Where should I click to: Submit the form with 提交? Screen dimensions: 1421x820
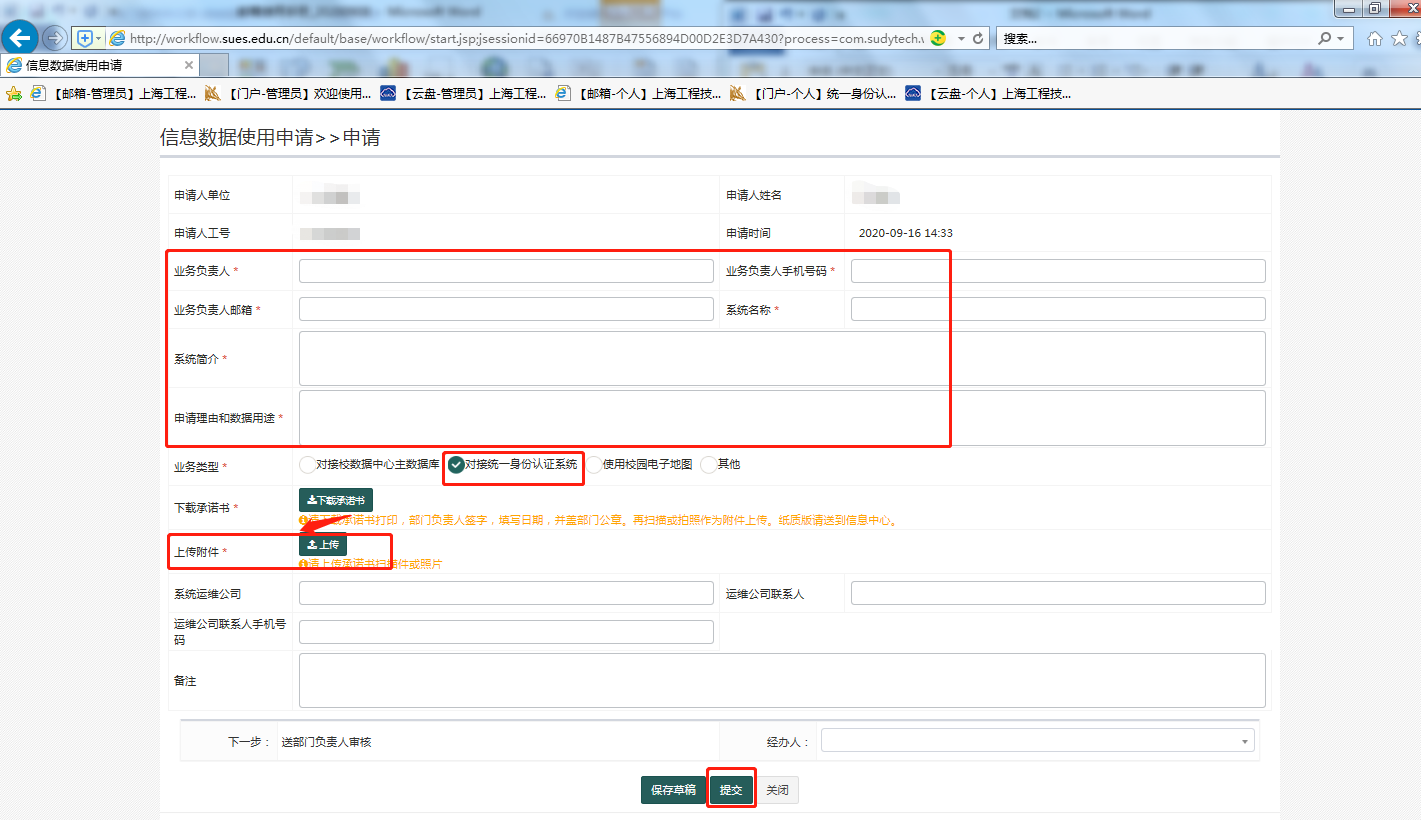coord(731,790)
